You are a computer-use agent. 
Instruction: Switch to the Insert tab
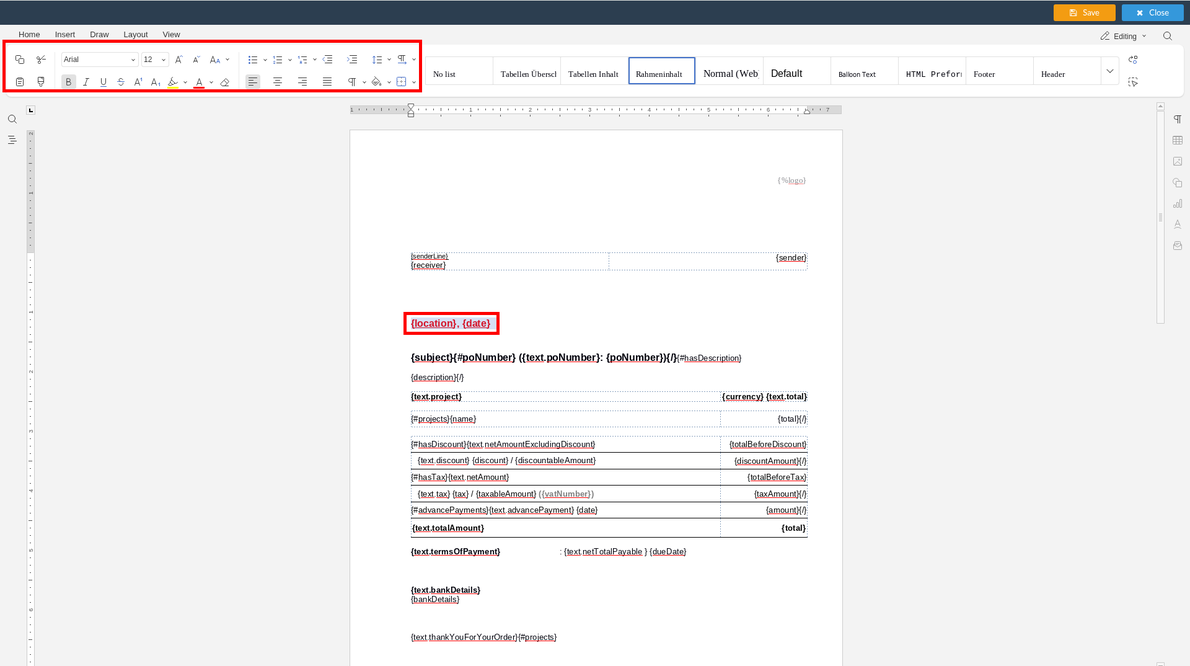click(x=65, y=34)
